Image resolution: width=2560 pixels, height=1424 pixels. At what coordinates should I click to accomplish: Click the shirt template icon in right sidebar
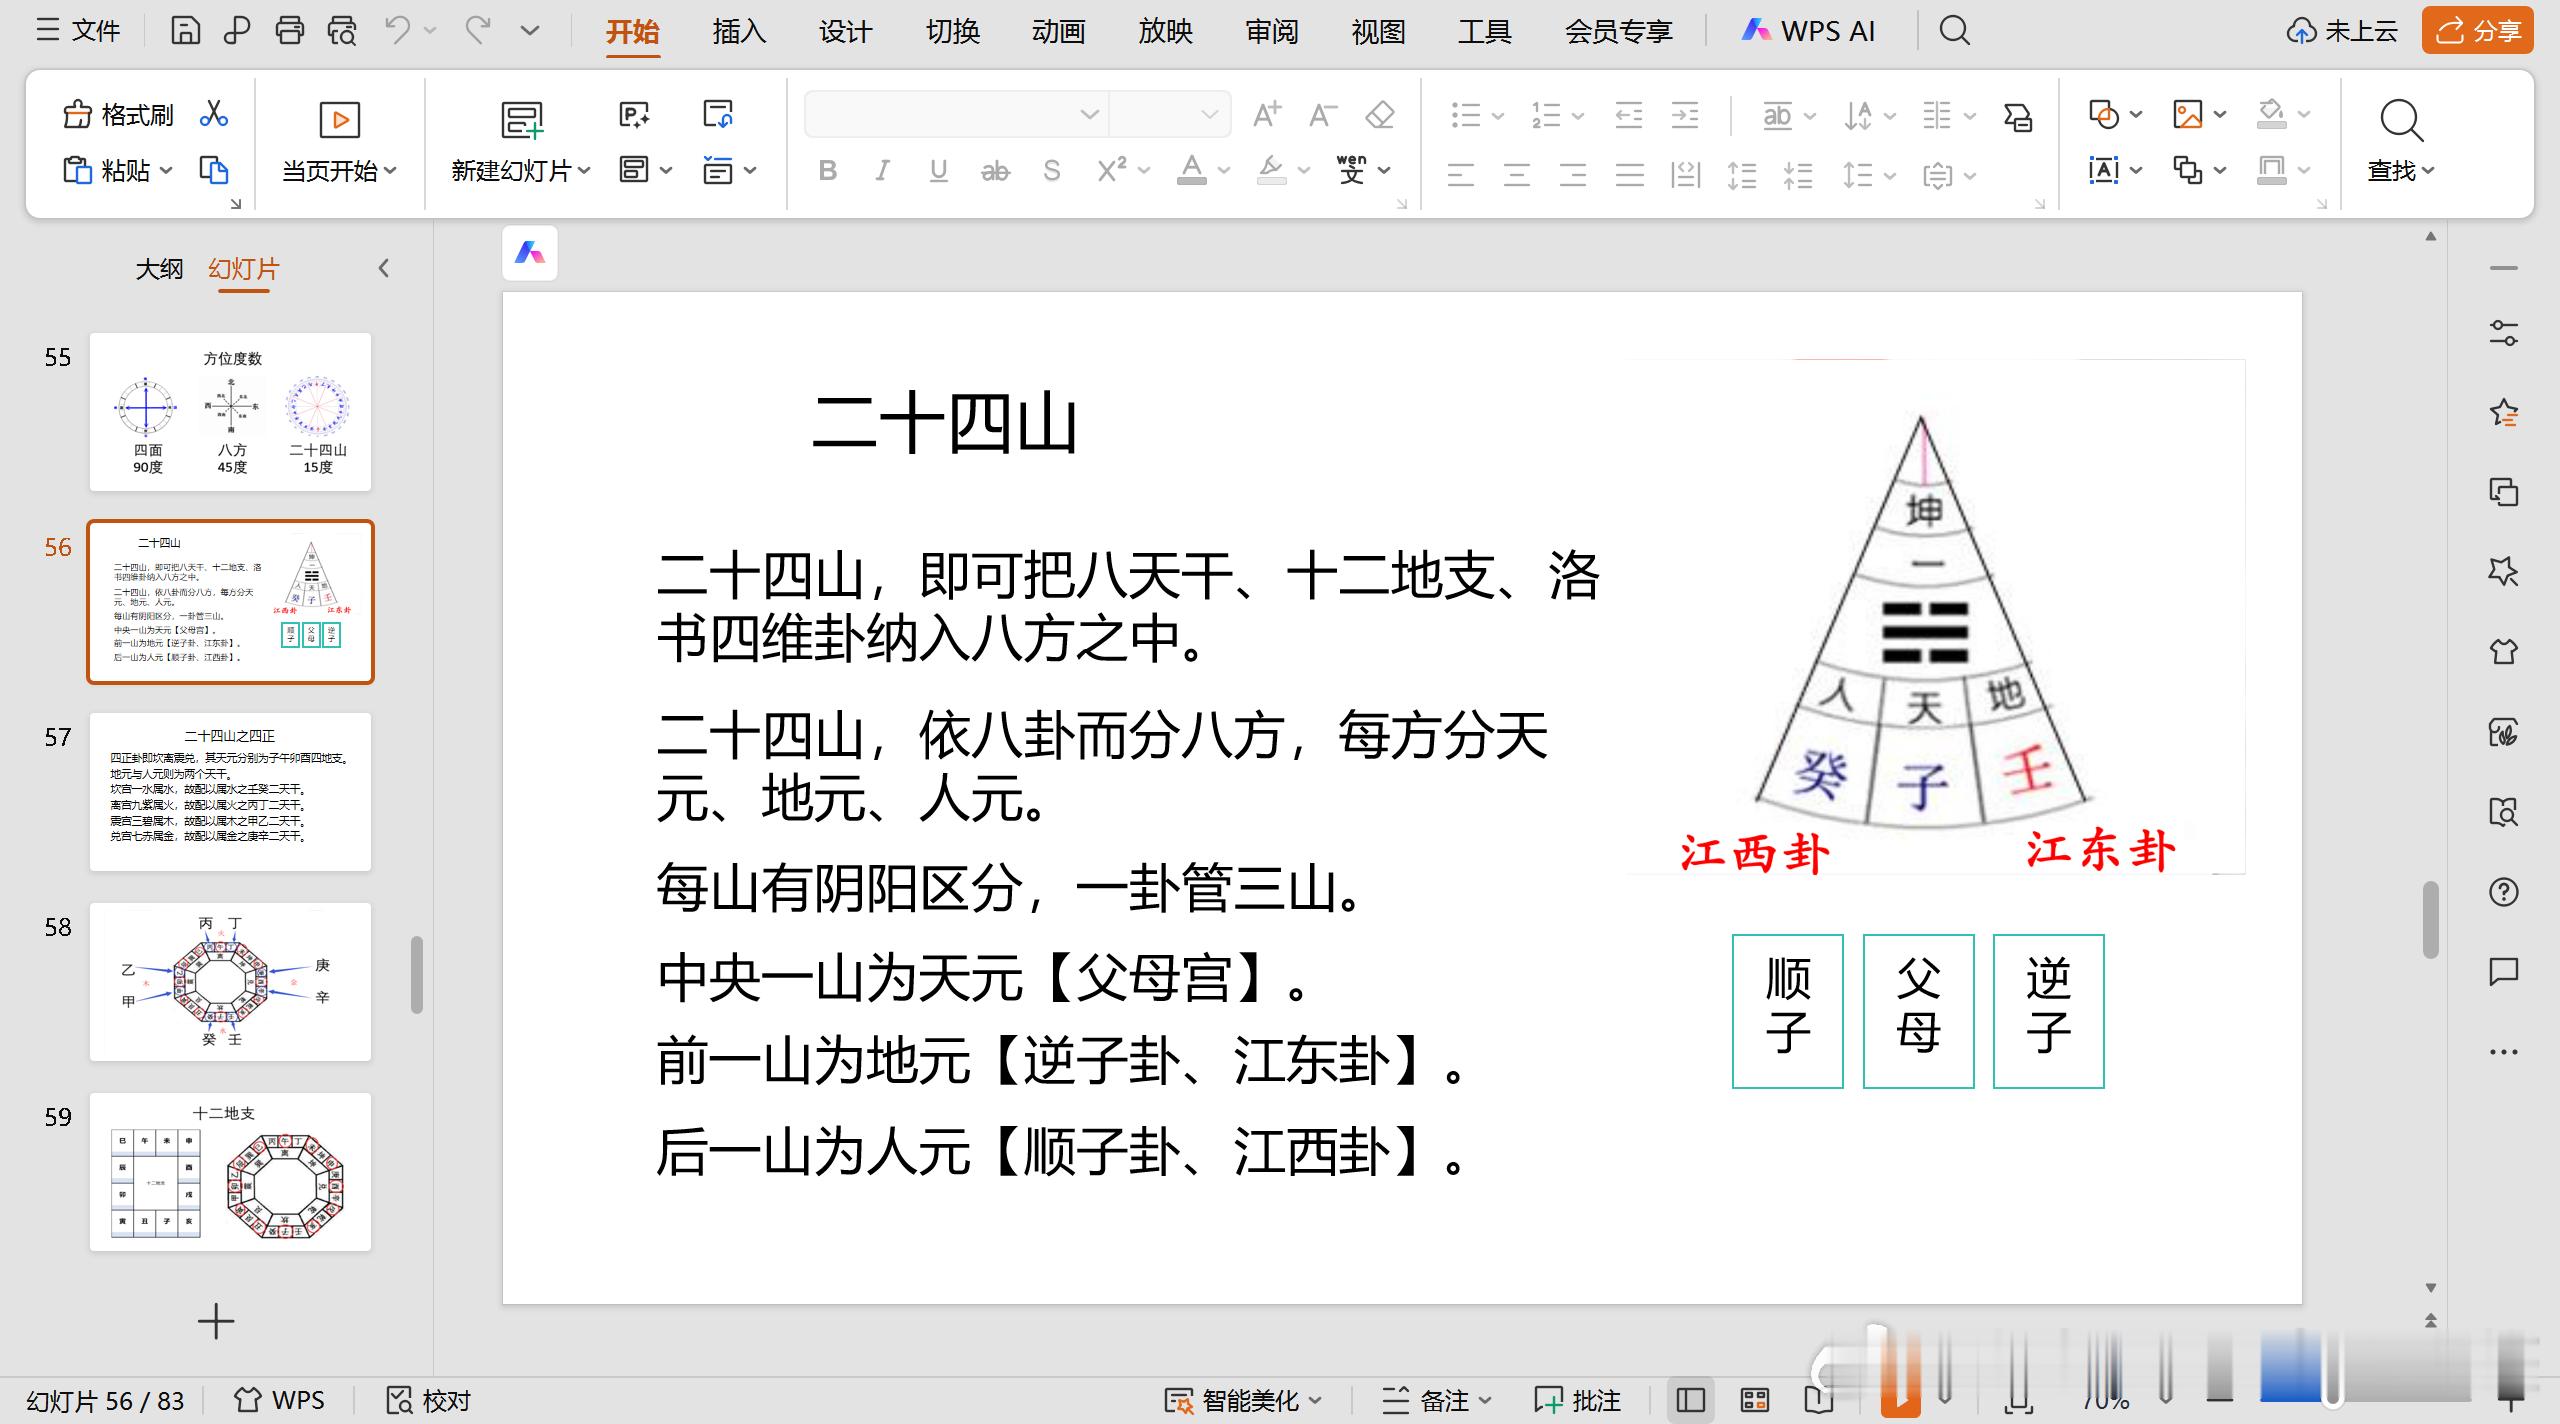(2504, 652)
